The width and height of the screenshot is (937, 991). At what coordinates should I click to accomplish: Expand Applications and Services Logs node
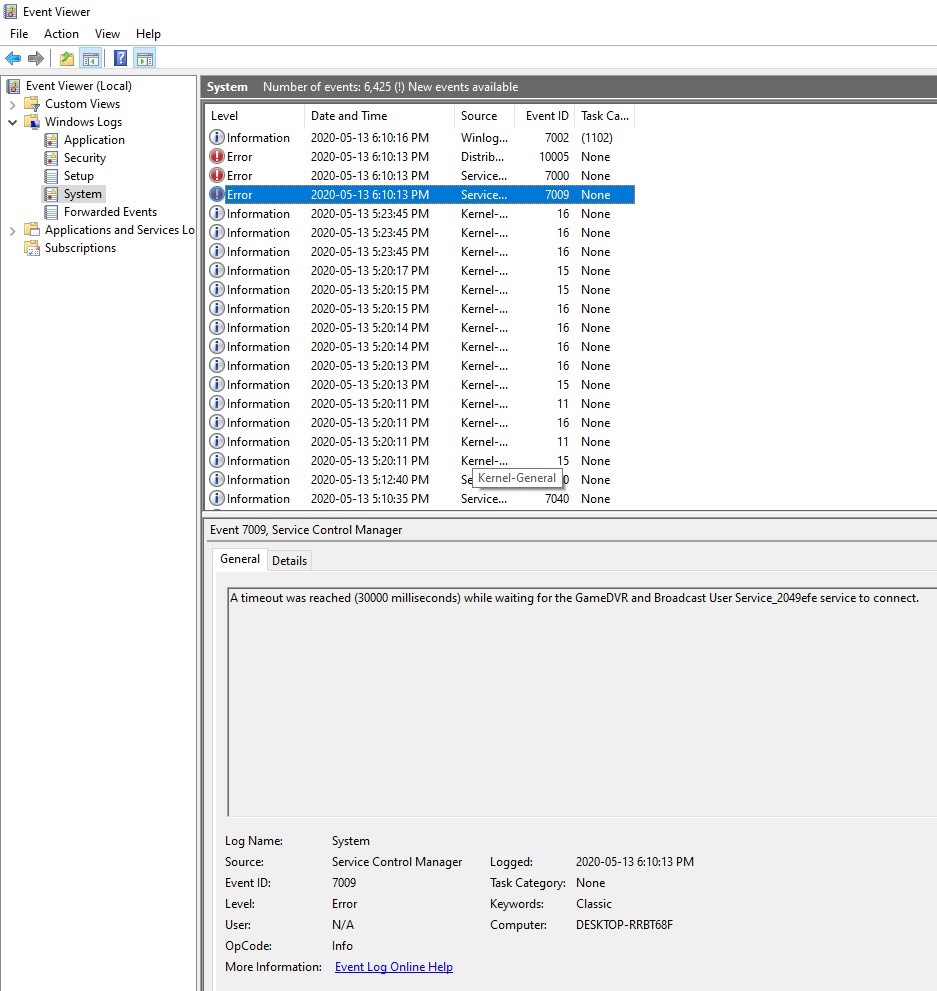click(x=12, y=230)
